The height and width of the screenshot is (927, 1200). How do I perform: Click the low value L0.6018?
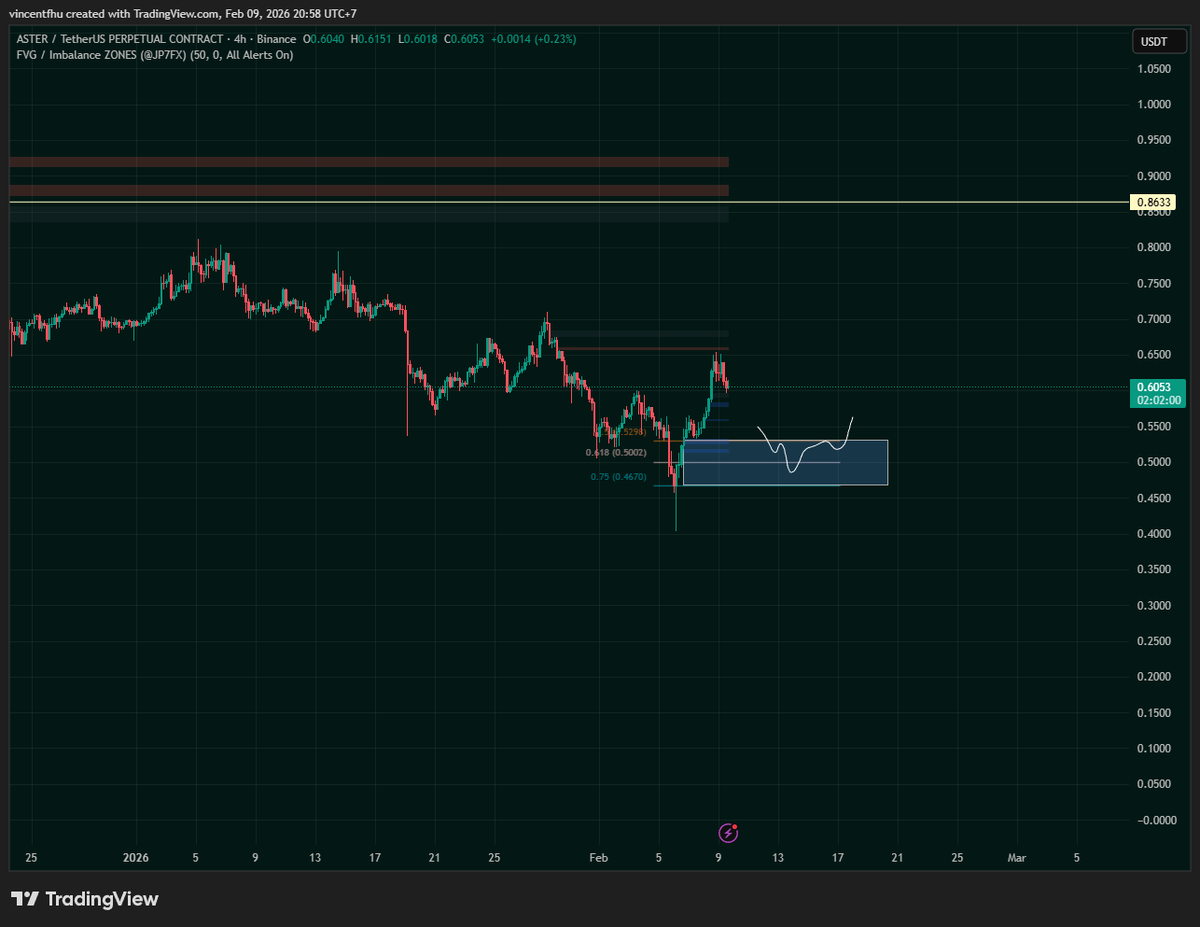coord(418,39)
